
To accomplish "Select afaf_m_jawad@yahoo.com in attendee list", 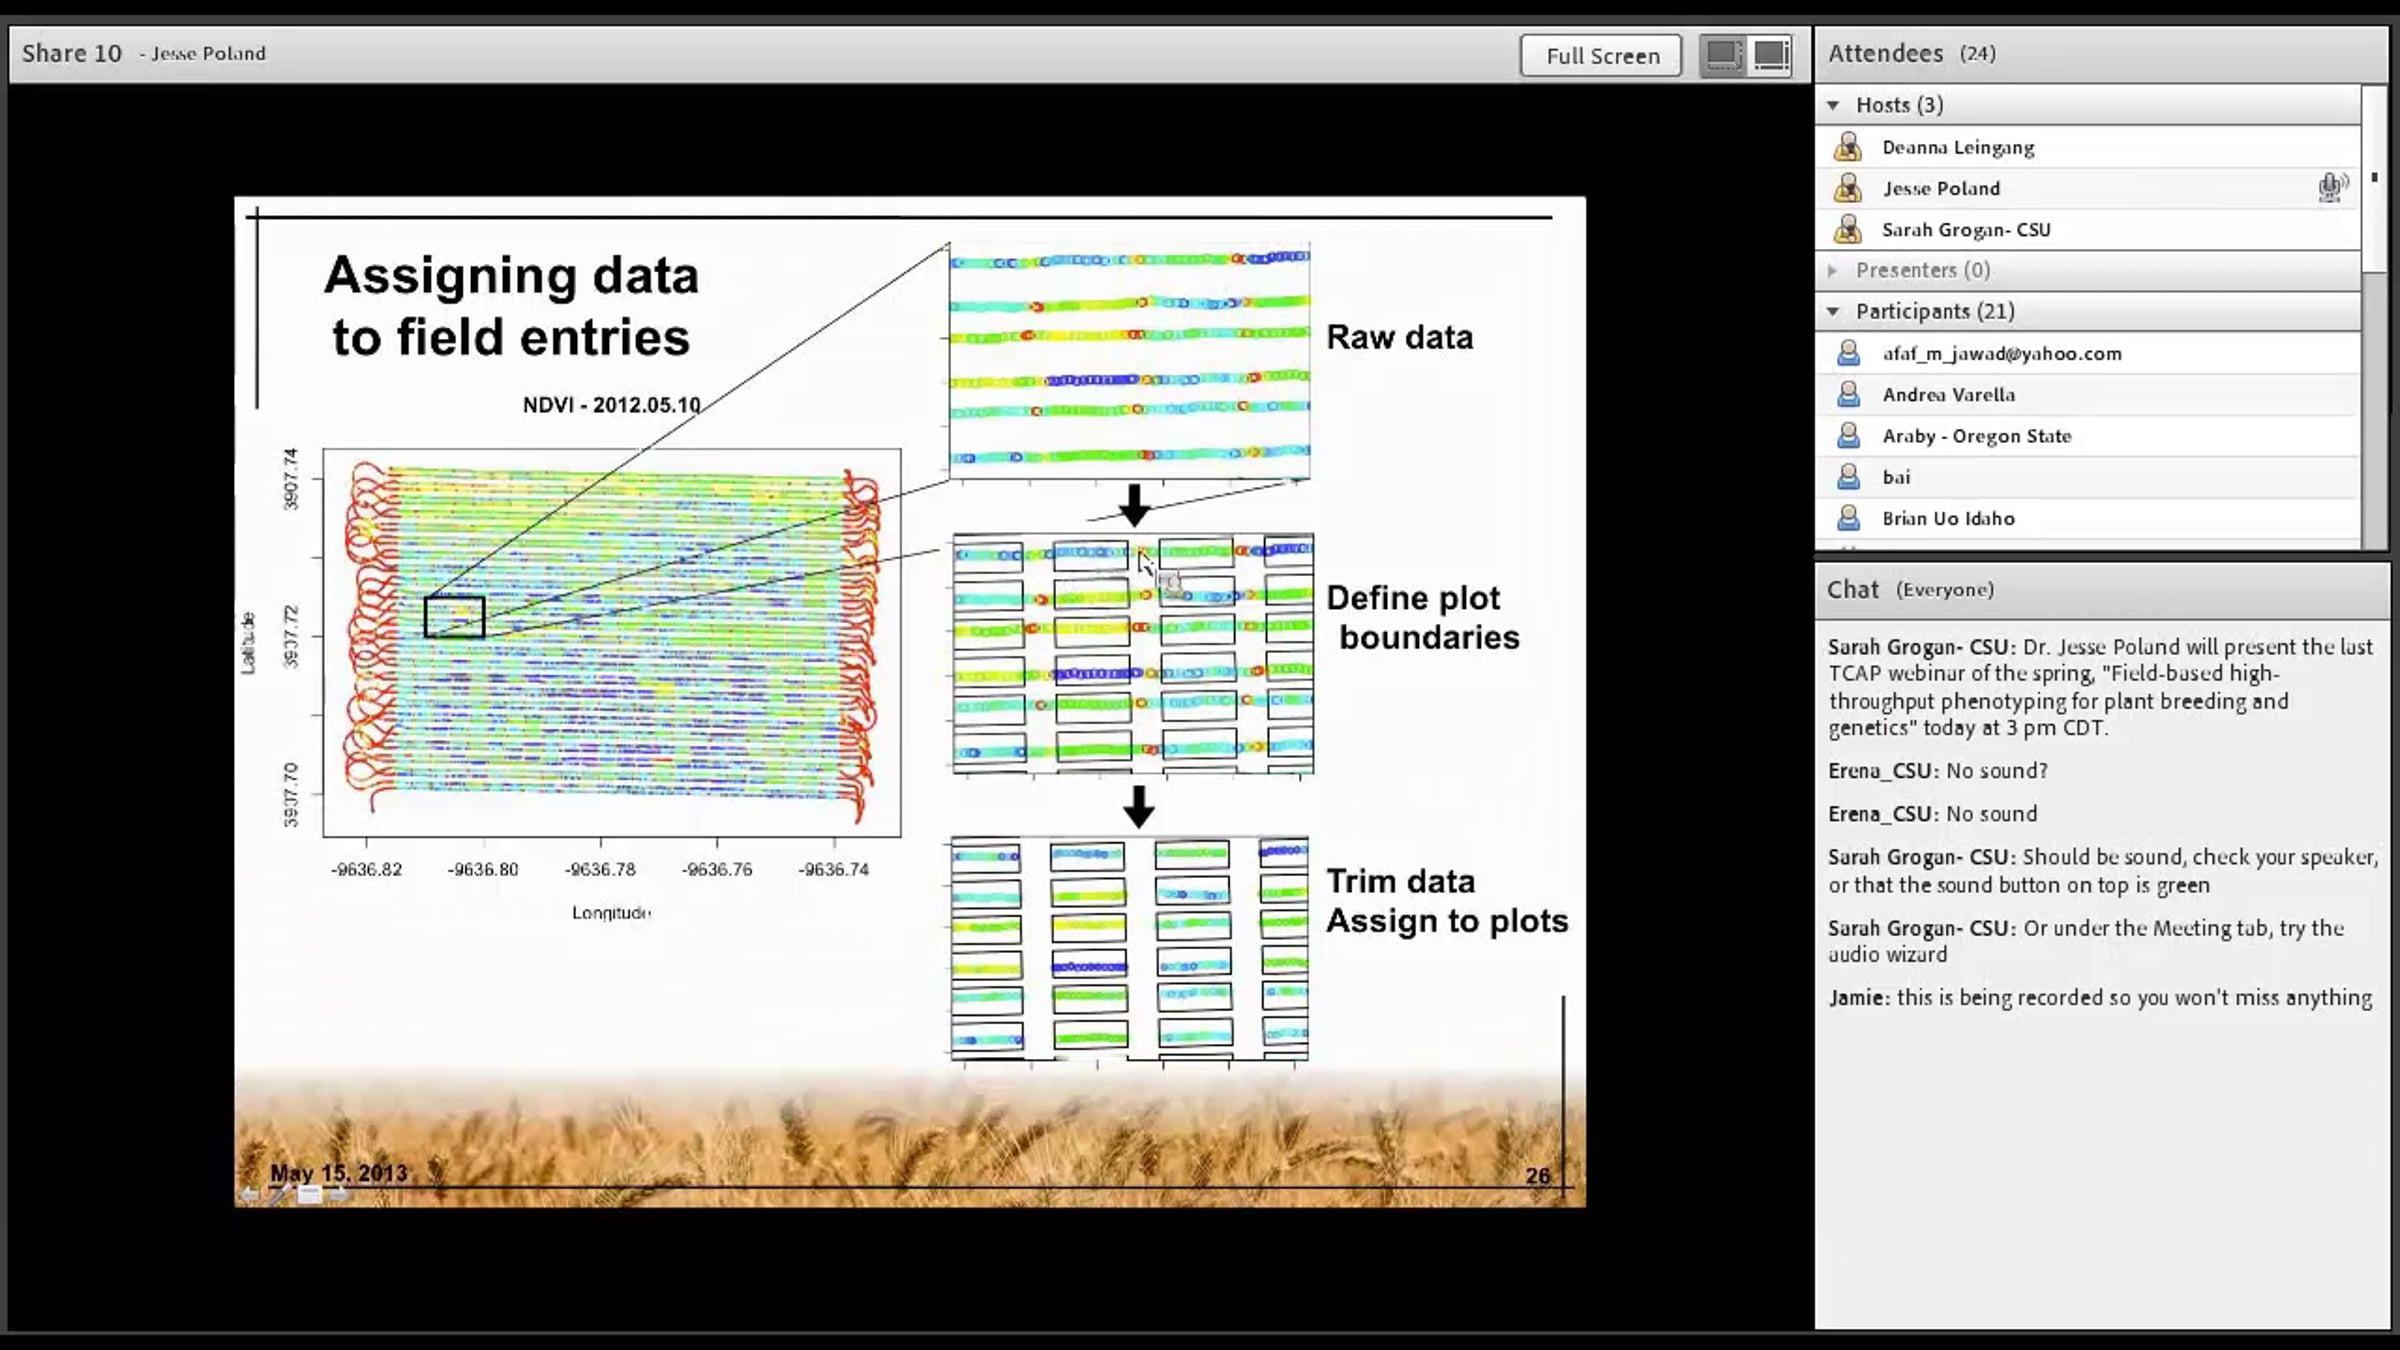I will point(2001,354).
